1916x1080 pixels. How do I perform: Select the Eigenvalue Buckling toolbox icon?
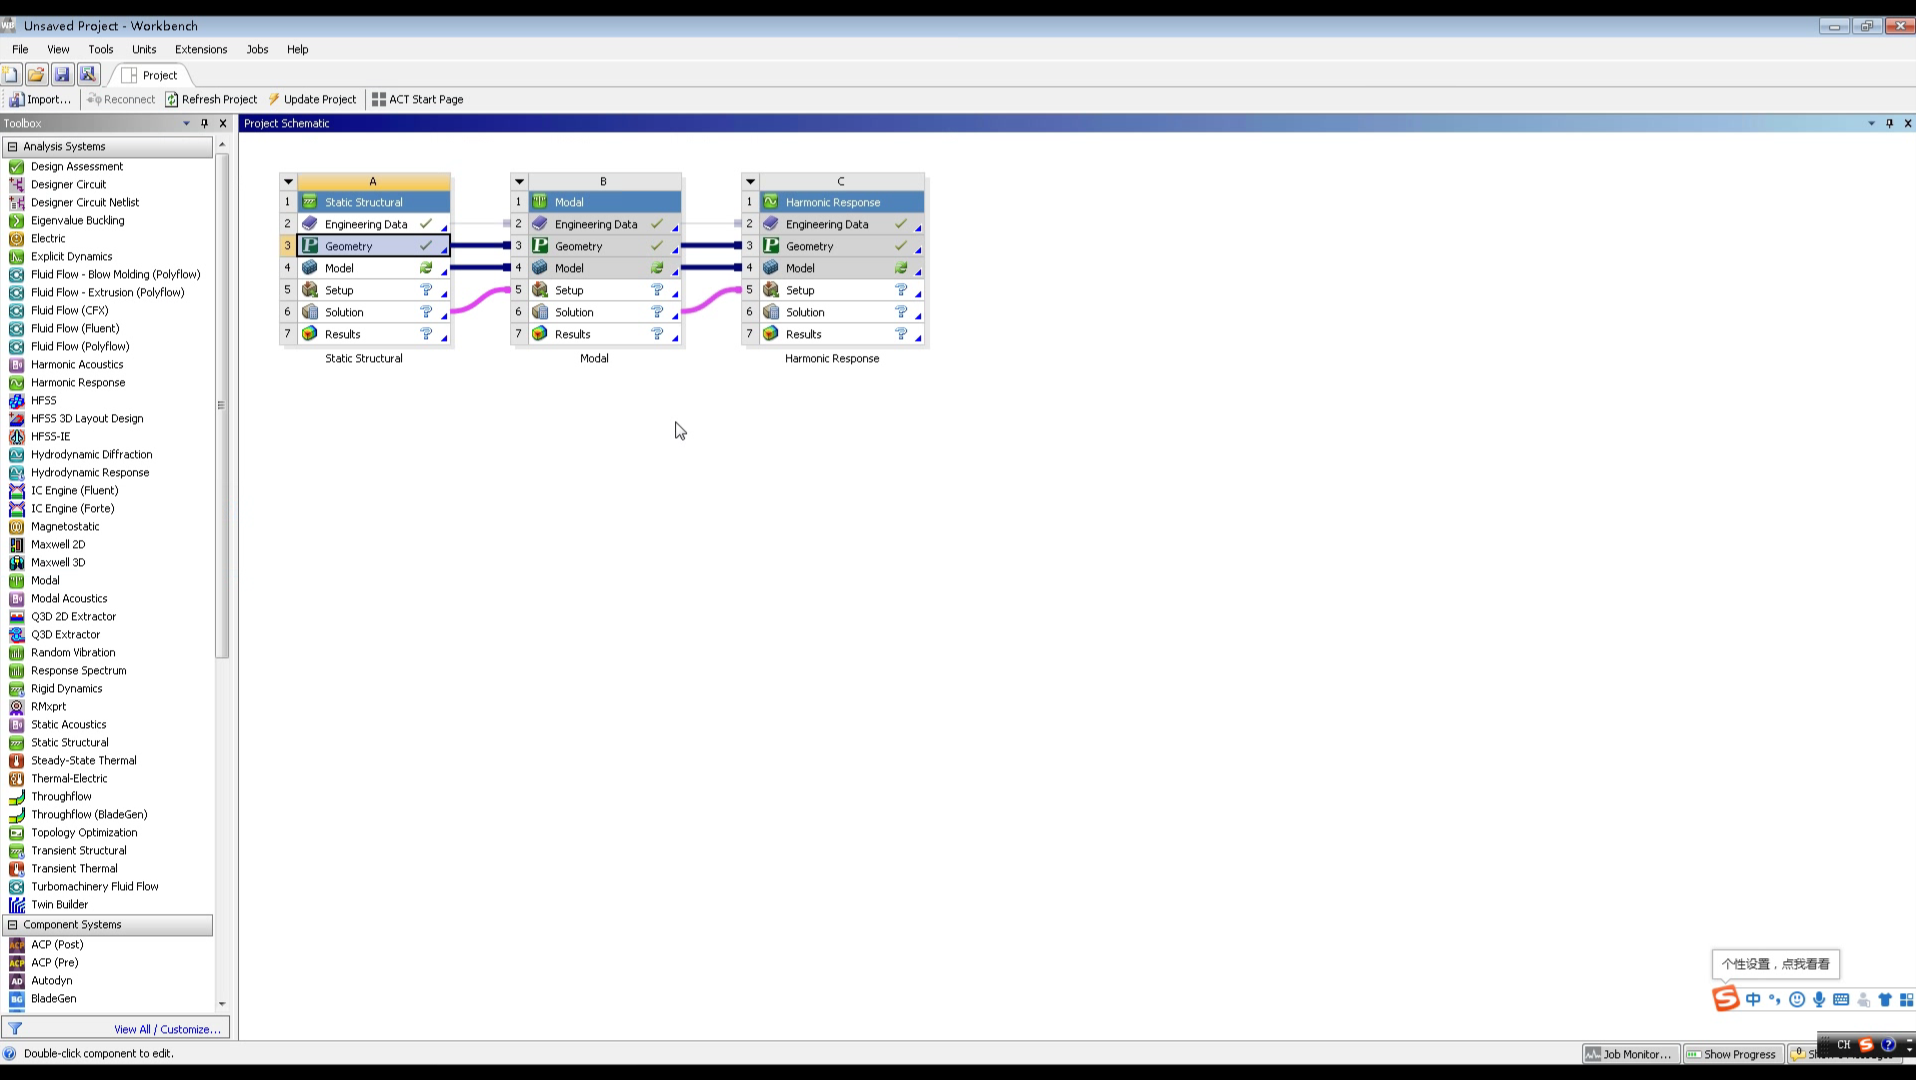16,221
